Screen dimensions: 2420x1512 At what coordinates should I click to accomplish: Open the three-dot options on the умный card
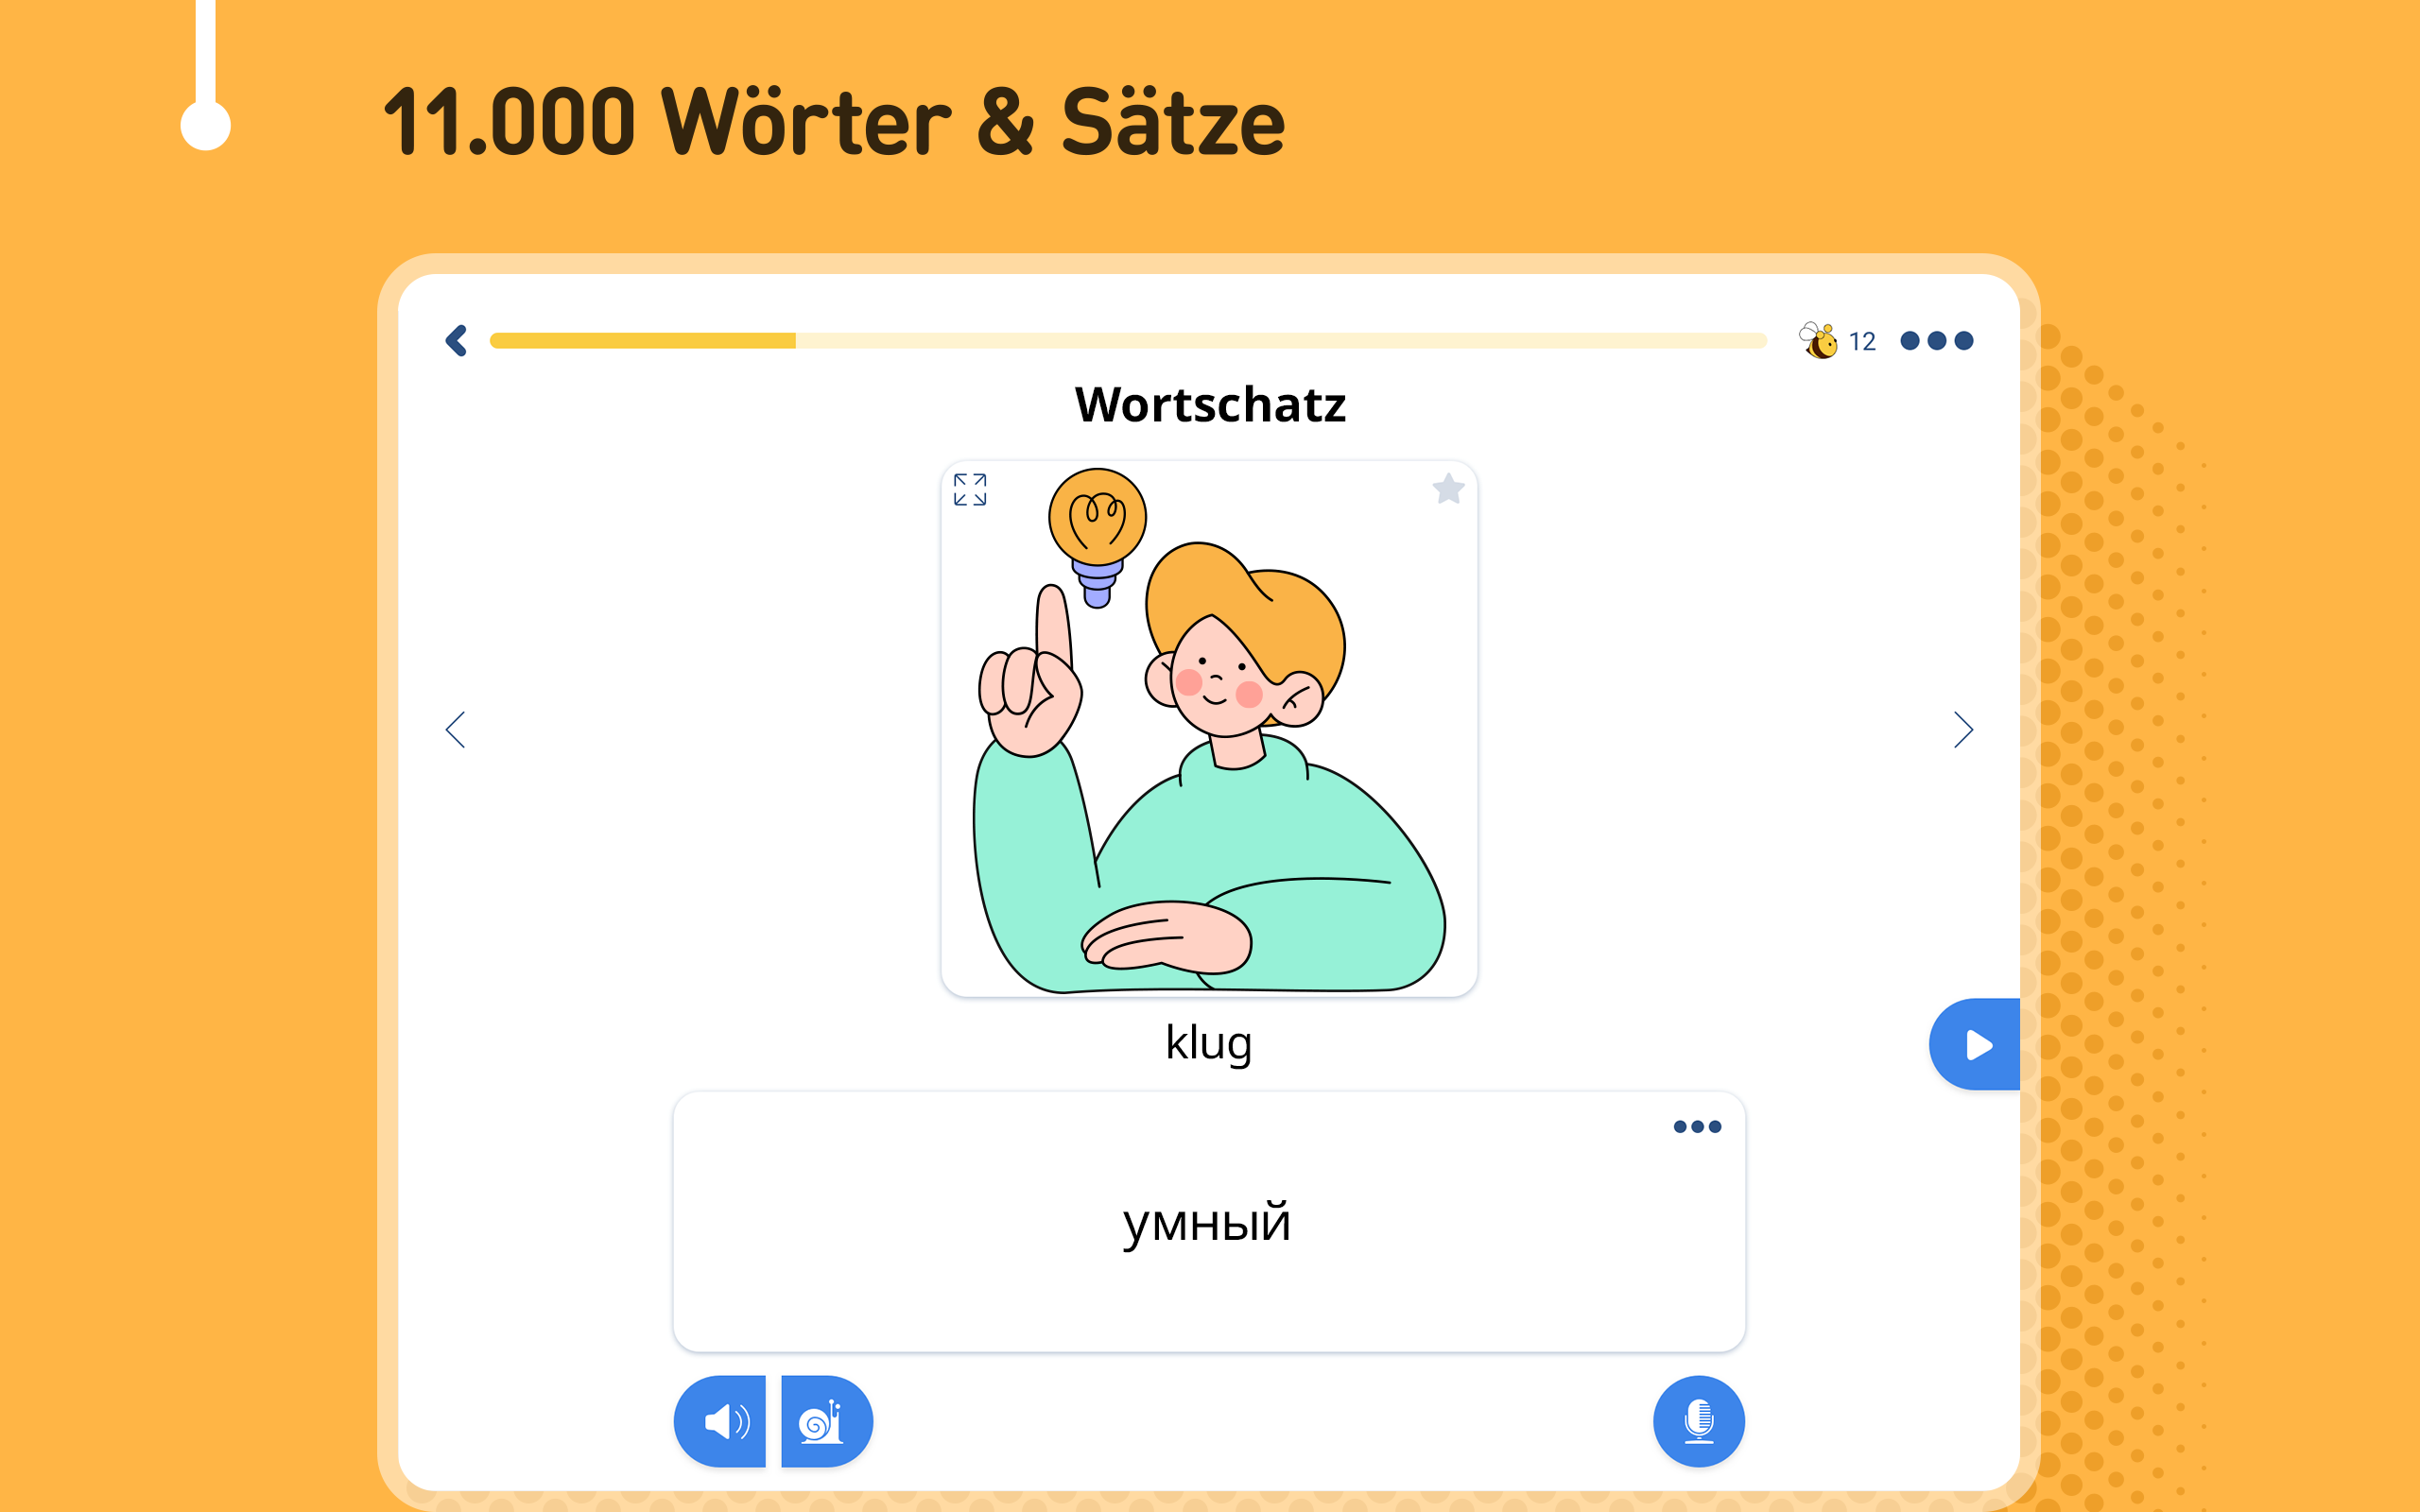1697,1127
